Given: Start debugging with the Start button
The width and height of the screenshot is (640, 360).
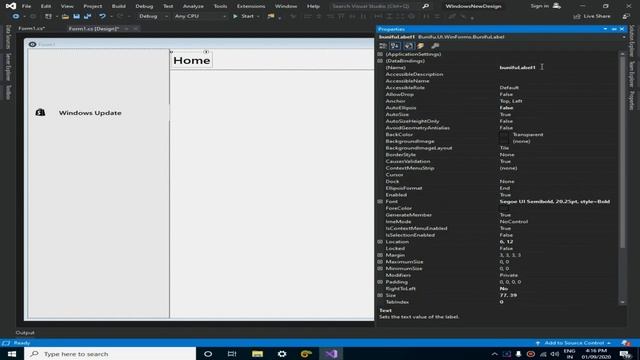Looking at the screenshot, I should (x=244, y=16).
